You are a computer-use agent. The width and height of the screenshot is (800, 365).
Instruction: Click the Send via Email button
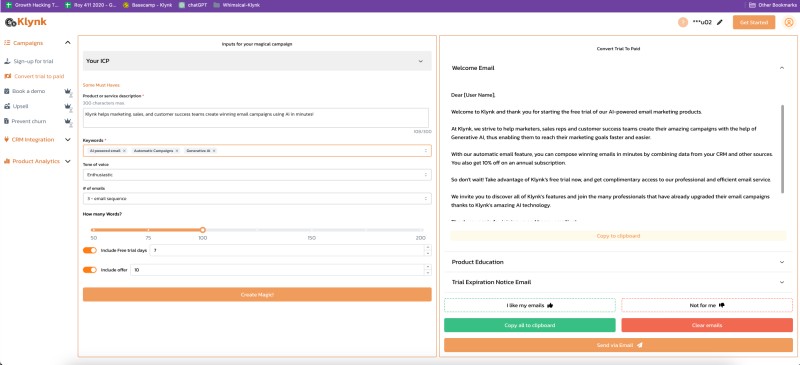pyautogui.click(x=618, y=345)
